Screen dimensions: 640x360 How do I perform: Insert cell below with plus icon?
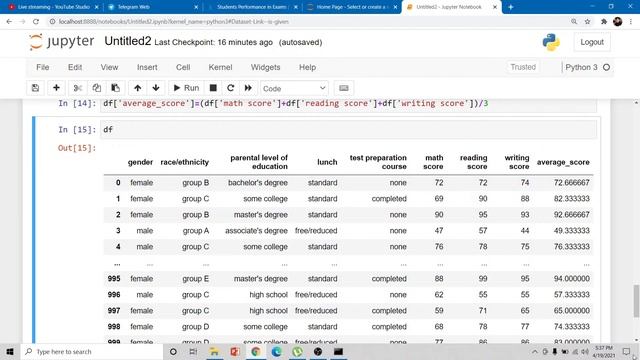click(x=56, y=88)
